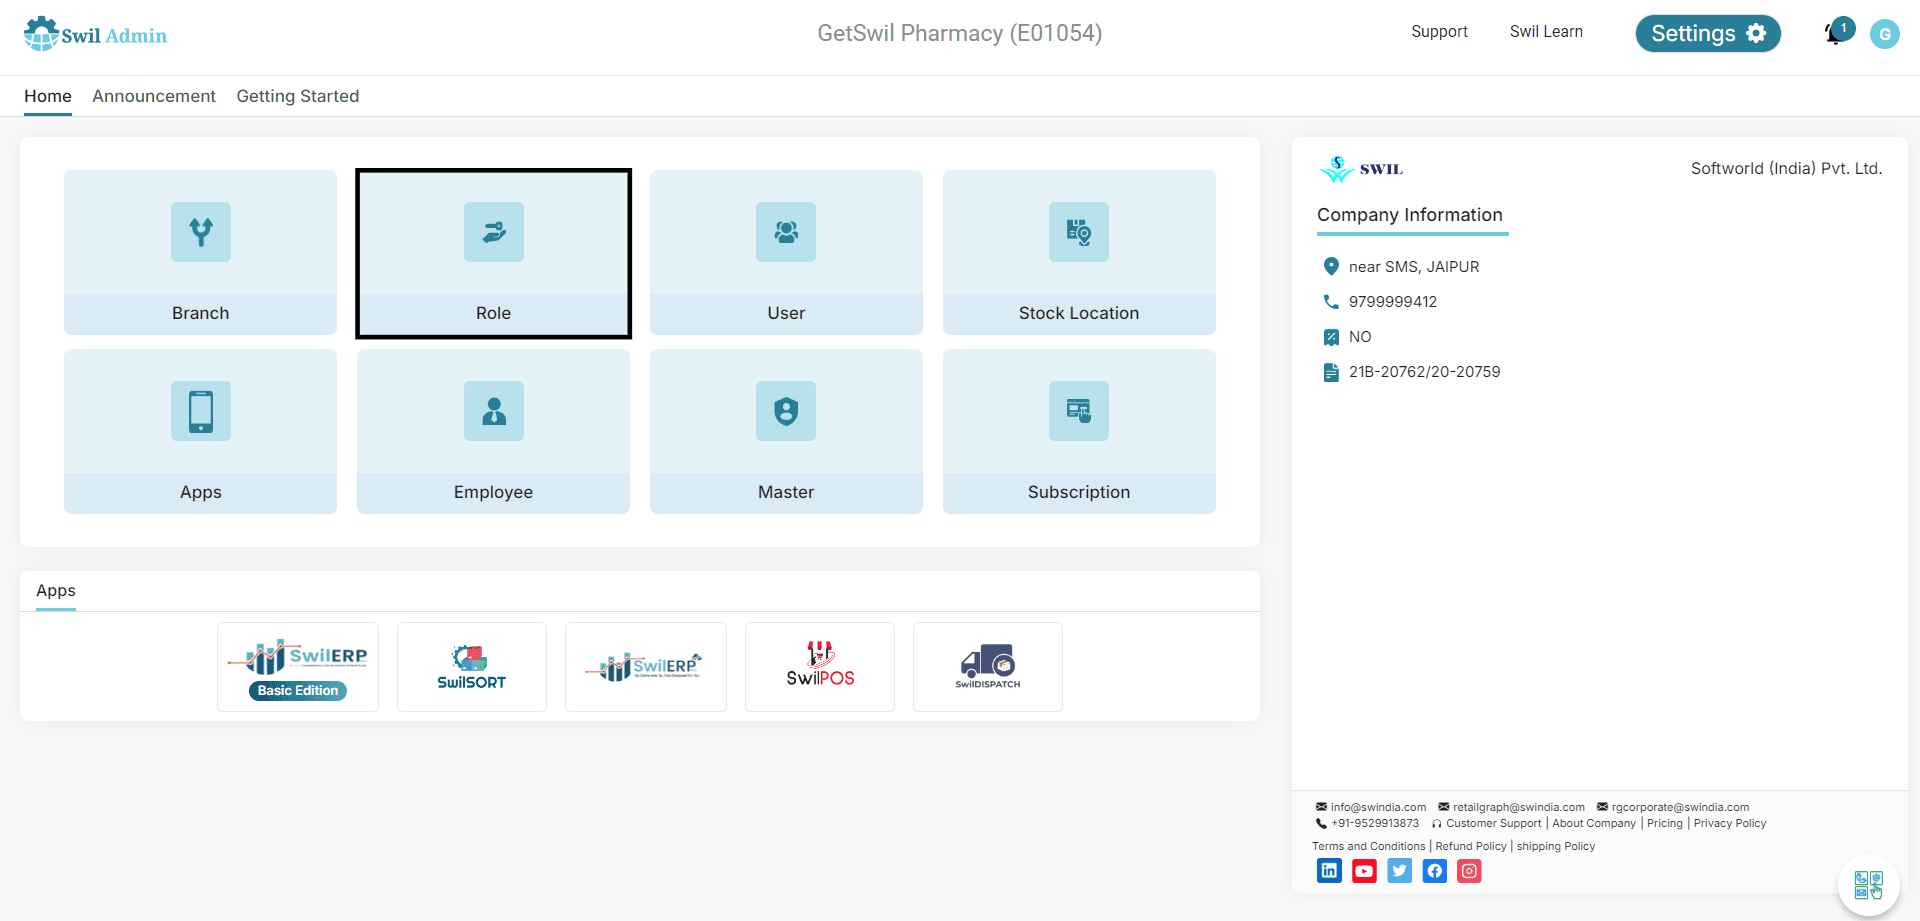Click the Branch label
The width and height of the screenshot is (1920, 921).
200,313
